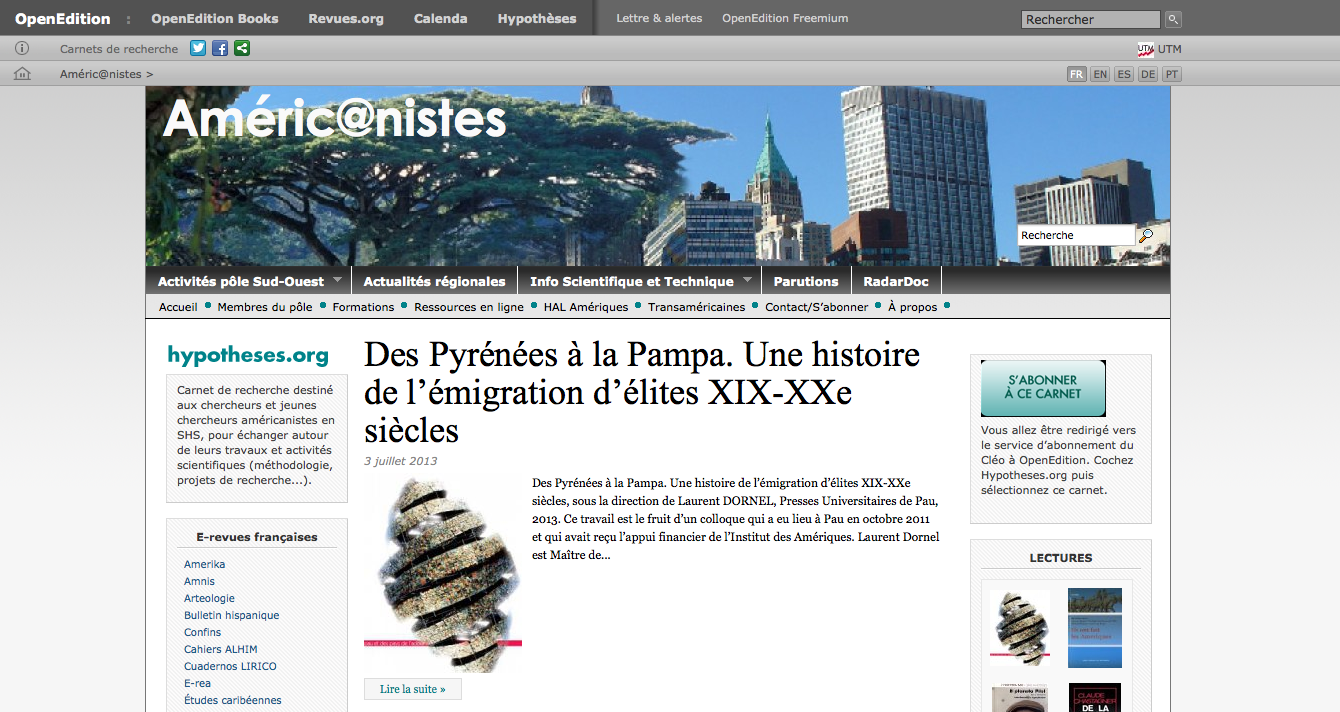Open the E-rea e-revue link
This screenshot has width=1340, height=712.
(198, 683)
